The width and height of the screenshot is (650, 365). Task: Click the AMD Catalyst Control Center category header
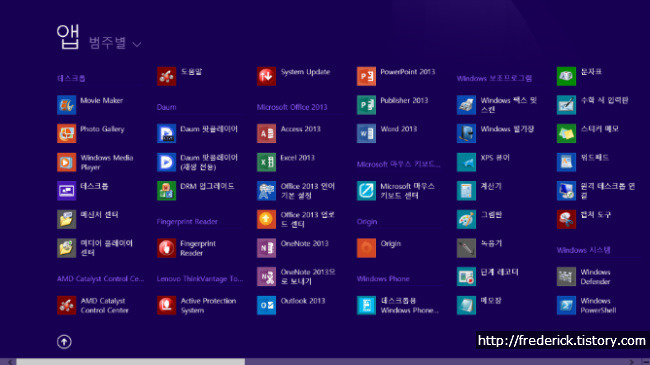[x=100, y=279]
